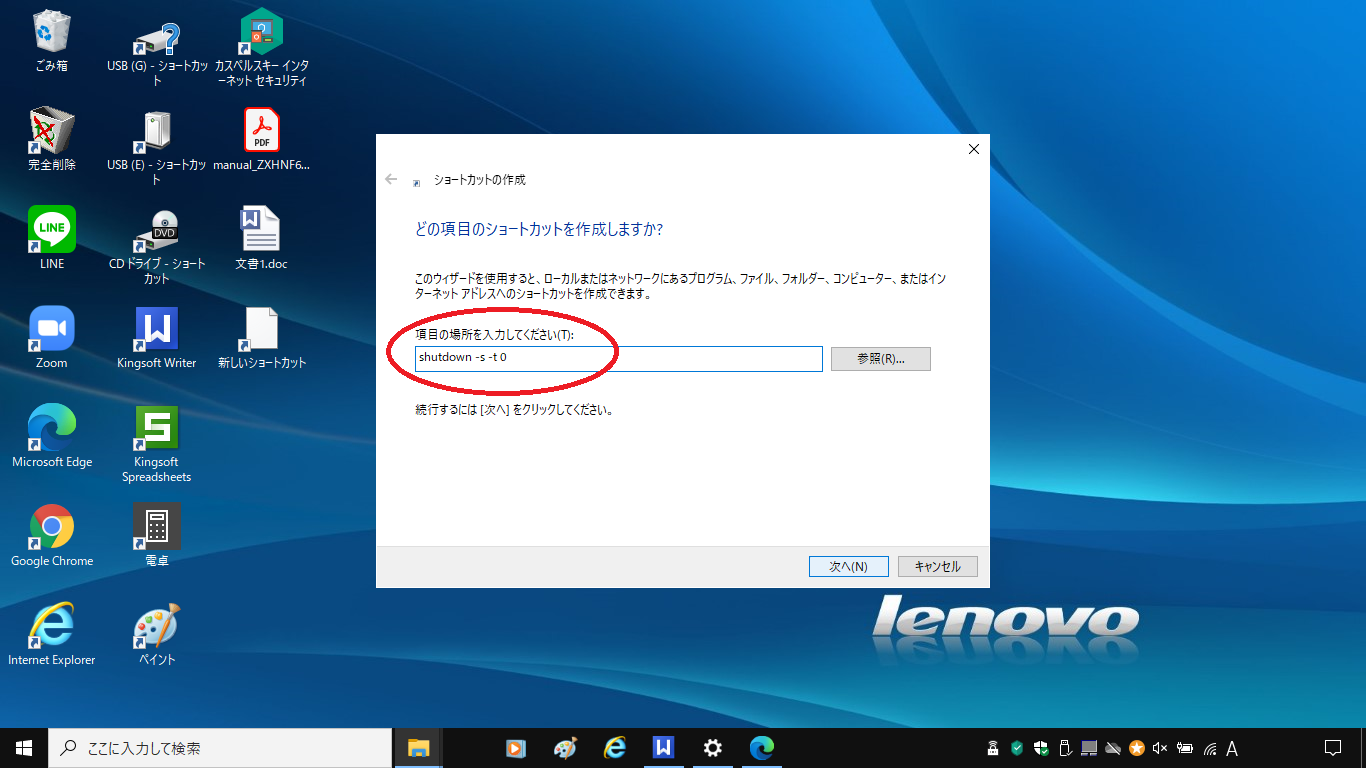The height and width of the screenshot is (768, 1366).
Task: Toggle the IME input mode A
Action: tap(1232, 748)
